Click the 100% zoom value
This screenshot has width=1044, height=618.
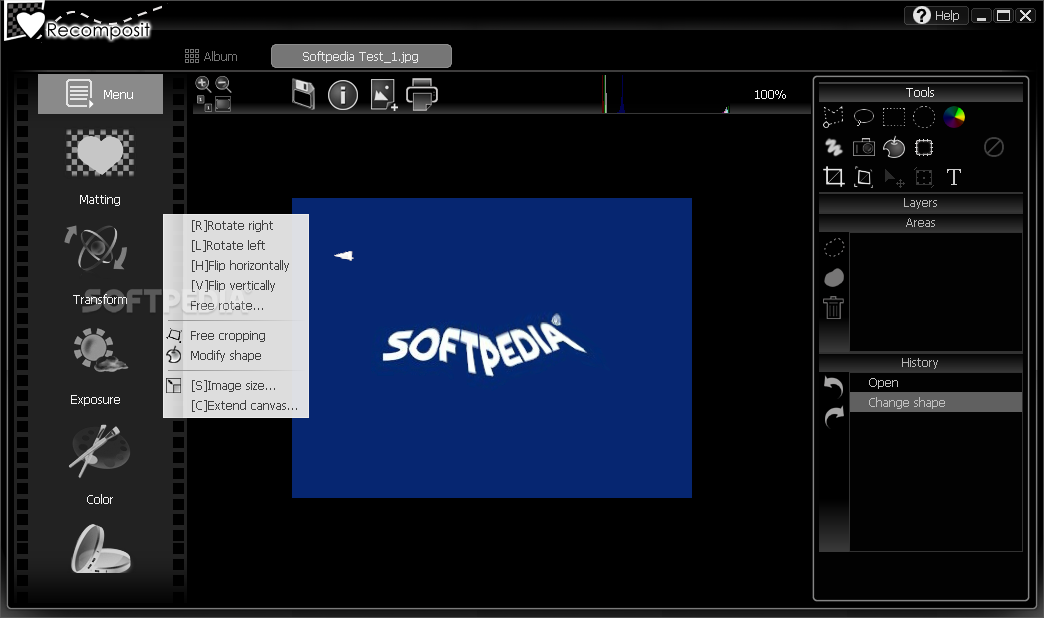pos(770,95)
